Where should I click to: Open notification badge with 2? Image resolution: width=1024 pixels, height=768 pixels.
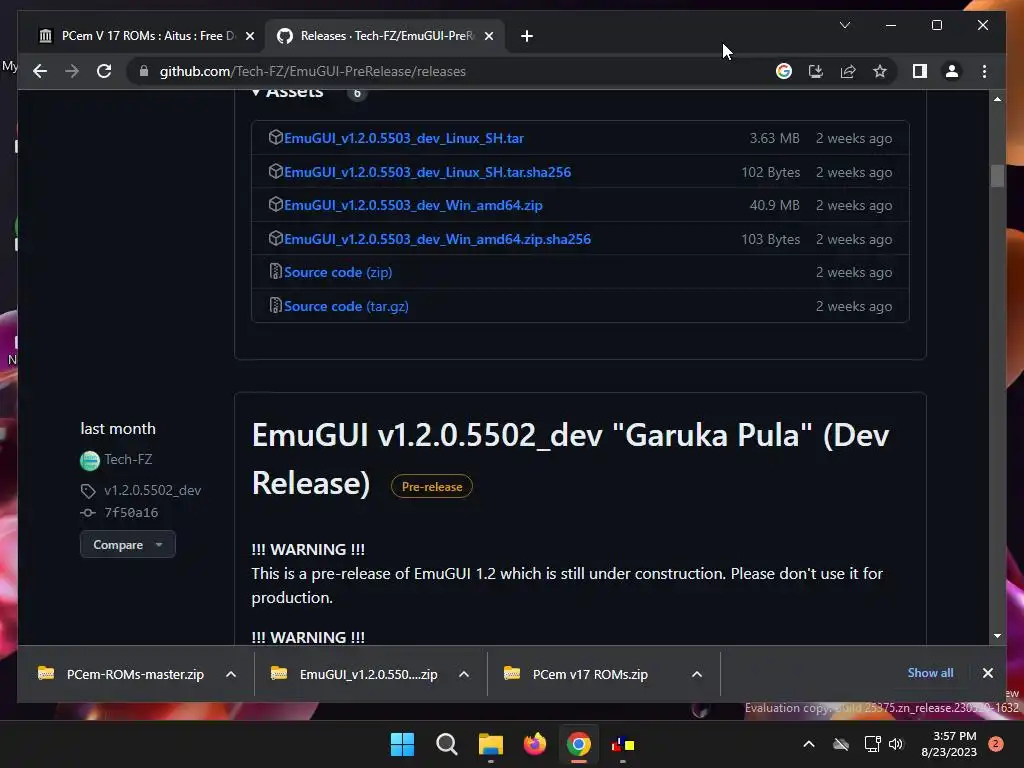996,744
